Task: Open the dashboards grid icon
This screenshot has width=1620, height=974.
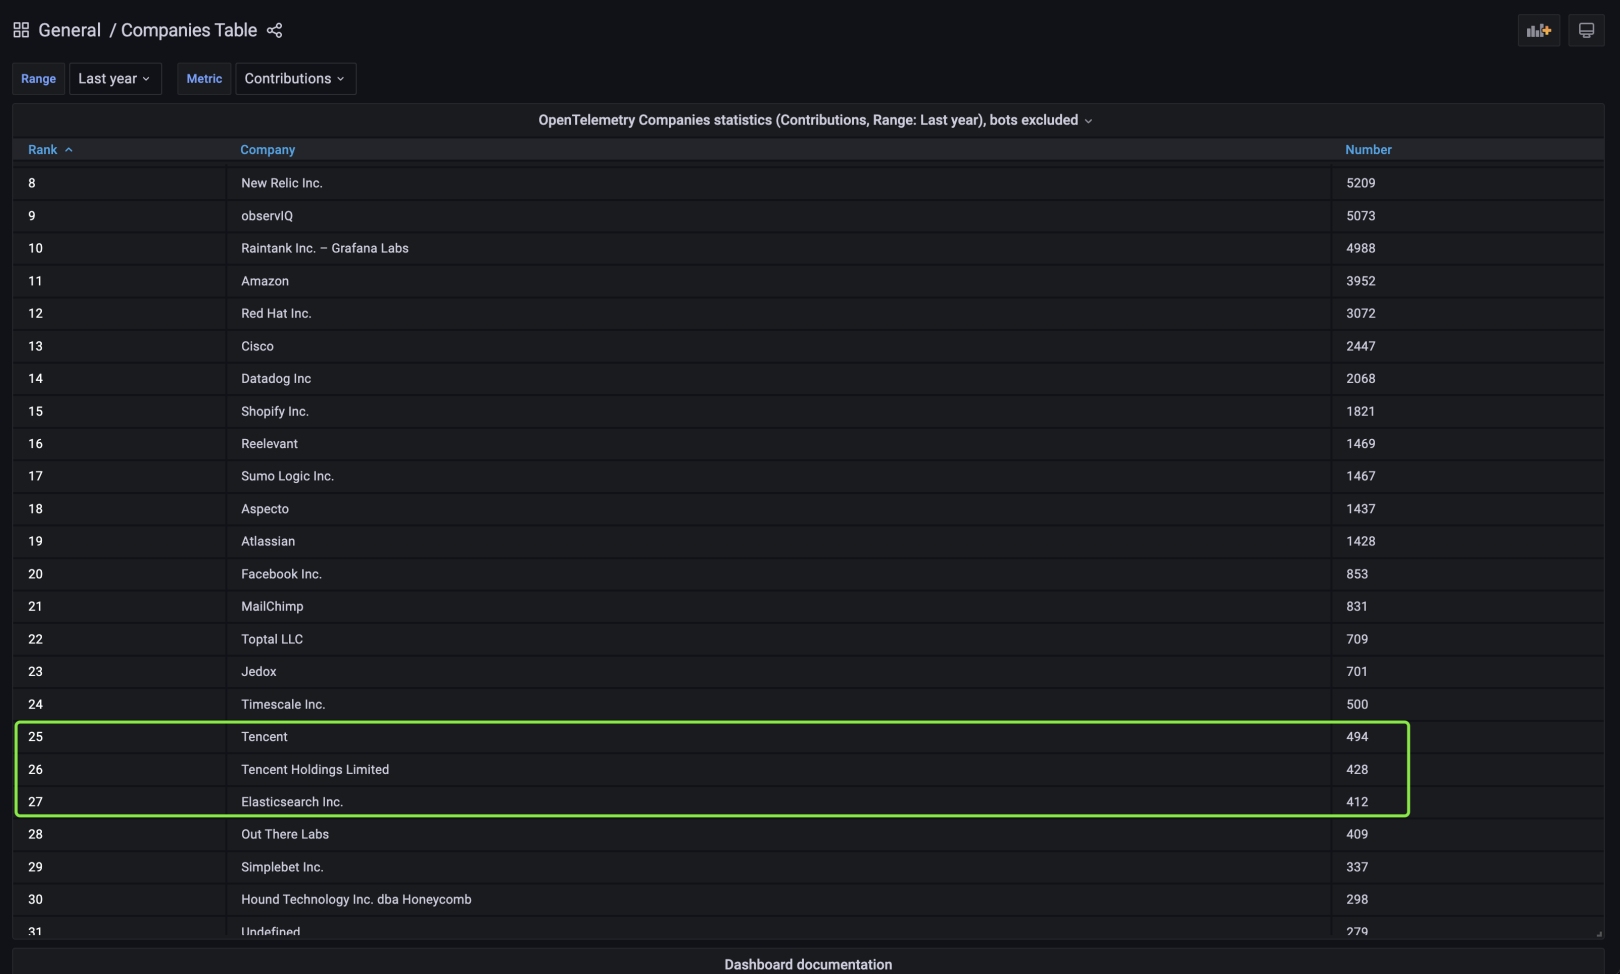Action: tap(20, 30)
